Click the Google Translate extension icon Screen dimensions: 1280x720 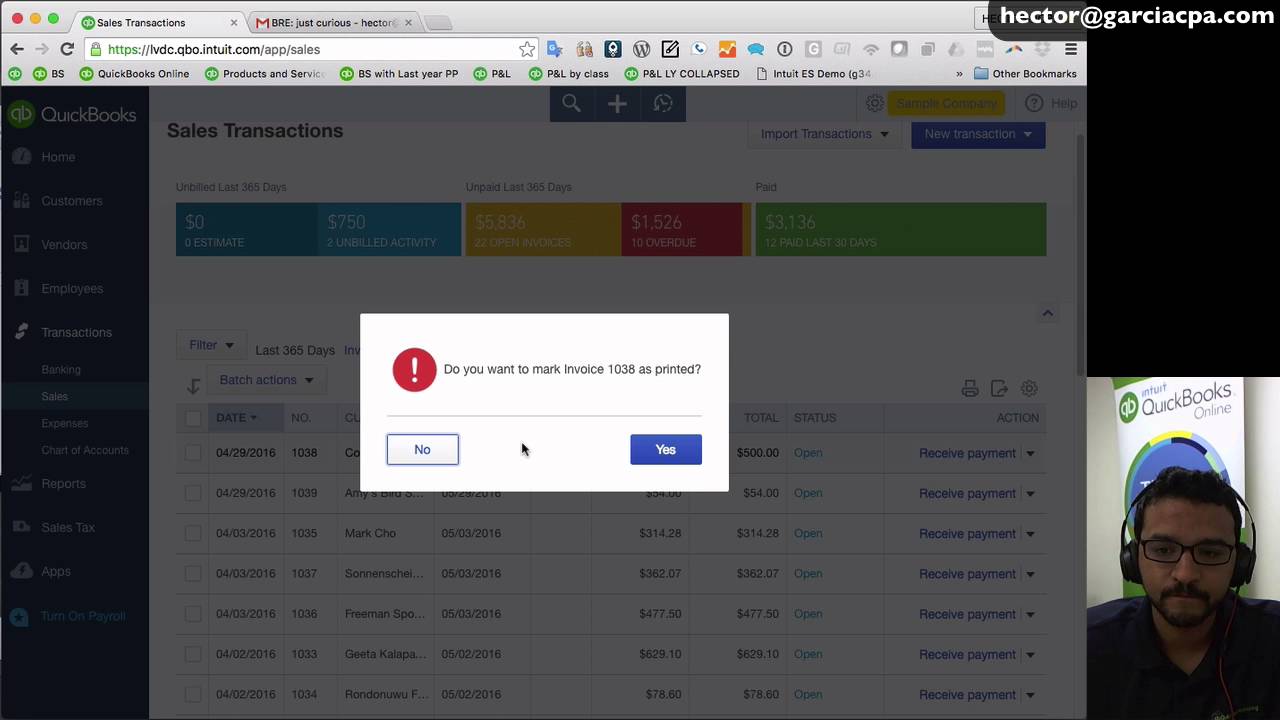click(555, 49)
